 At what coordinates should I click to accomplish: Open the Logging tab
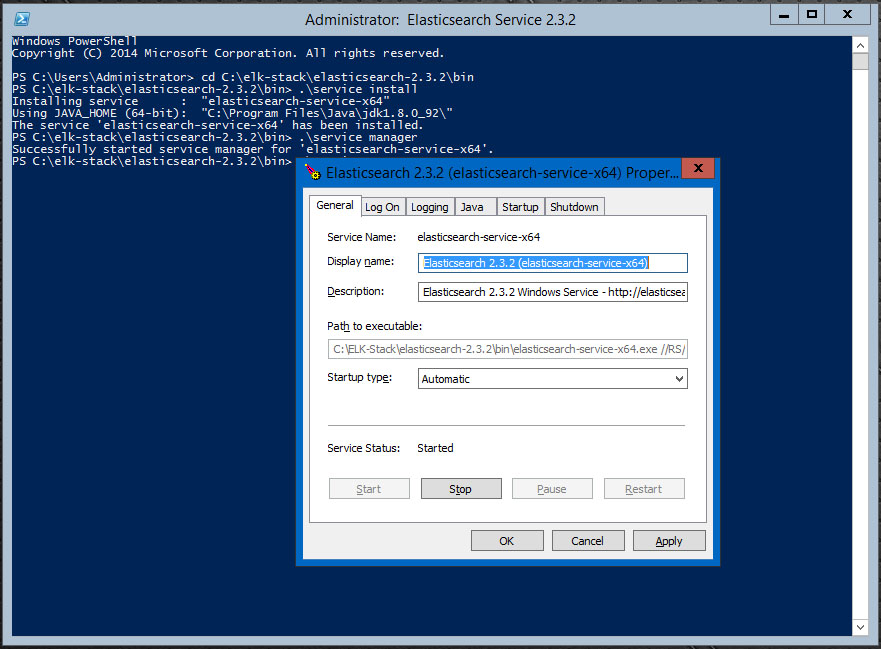[x=430, y=207]
